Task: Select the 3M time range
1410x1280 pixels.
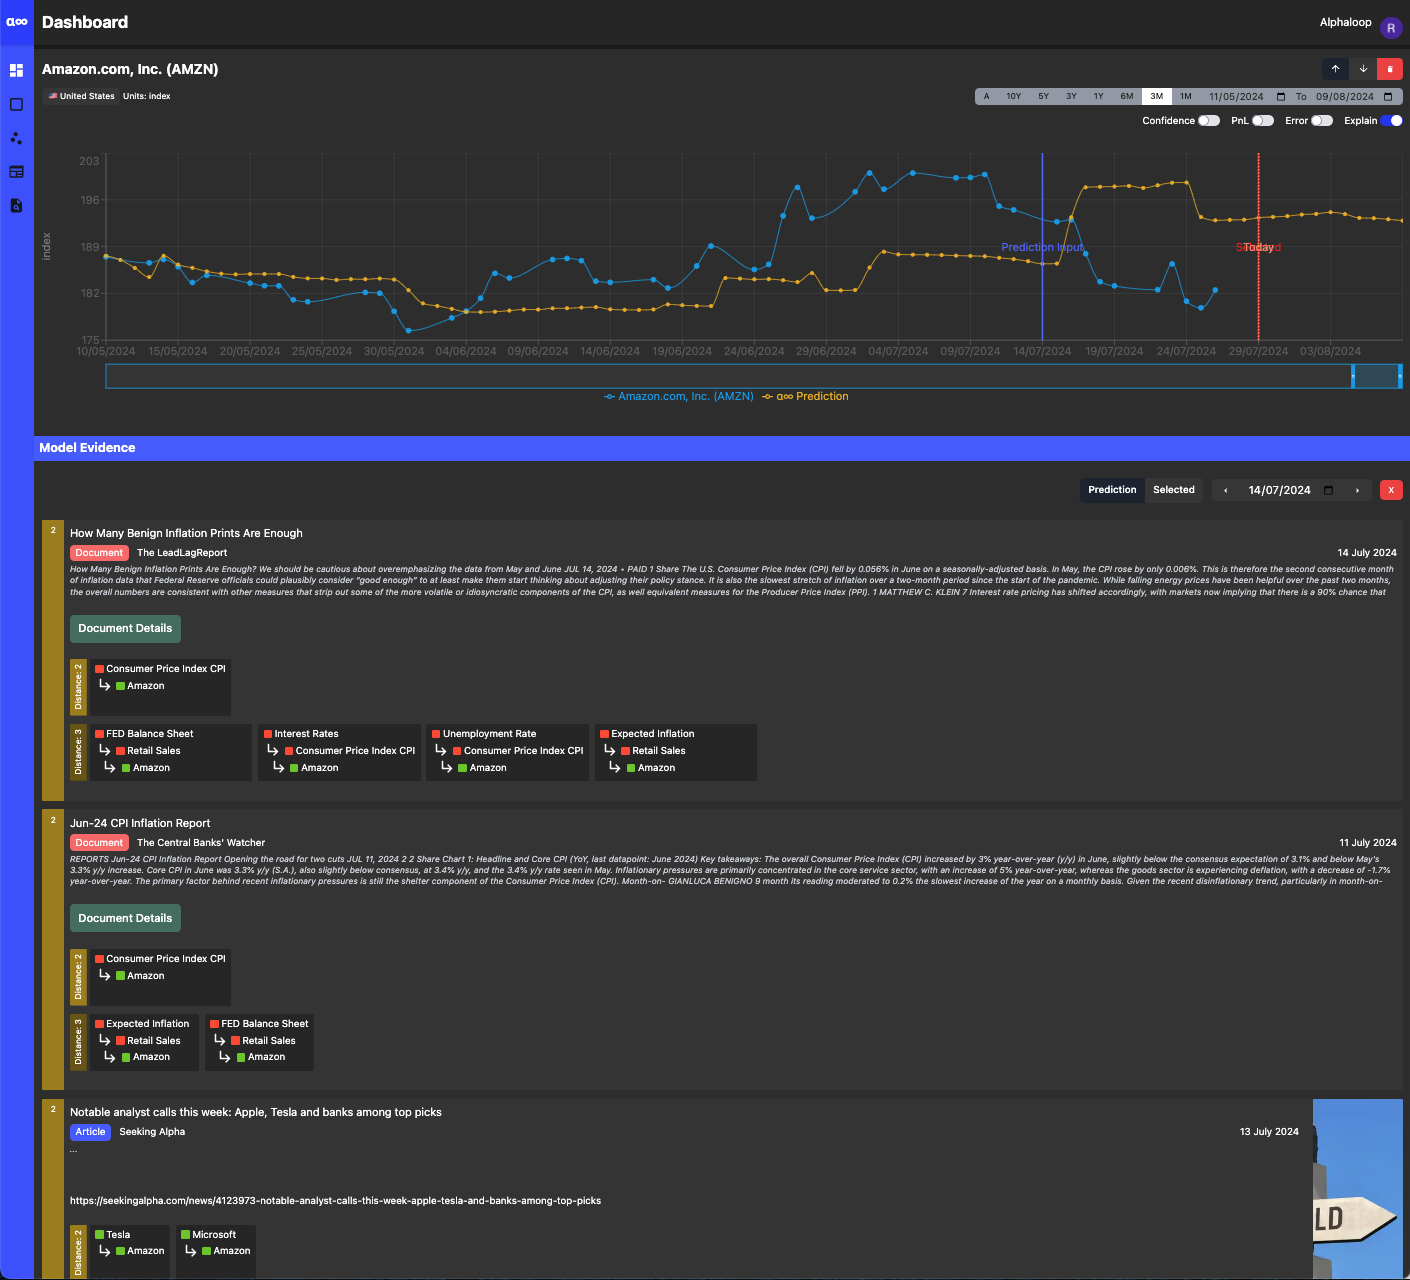Action: point(1157,97)
